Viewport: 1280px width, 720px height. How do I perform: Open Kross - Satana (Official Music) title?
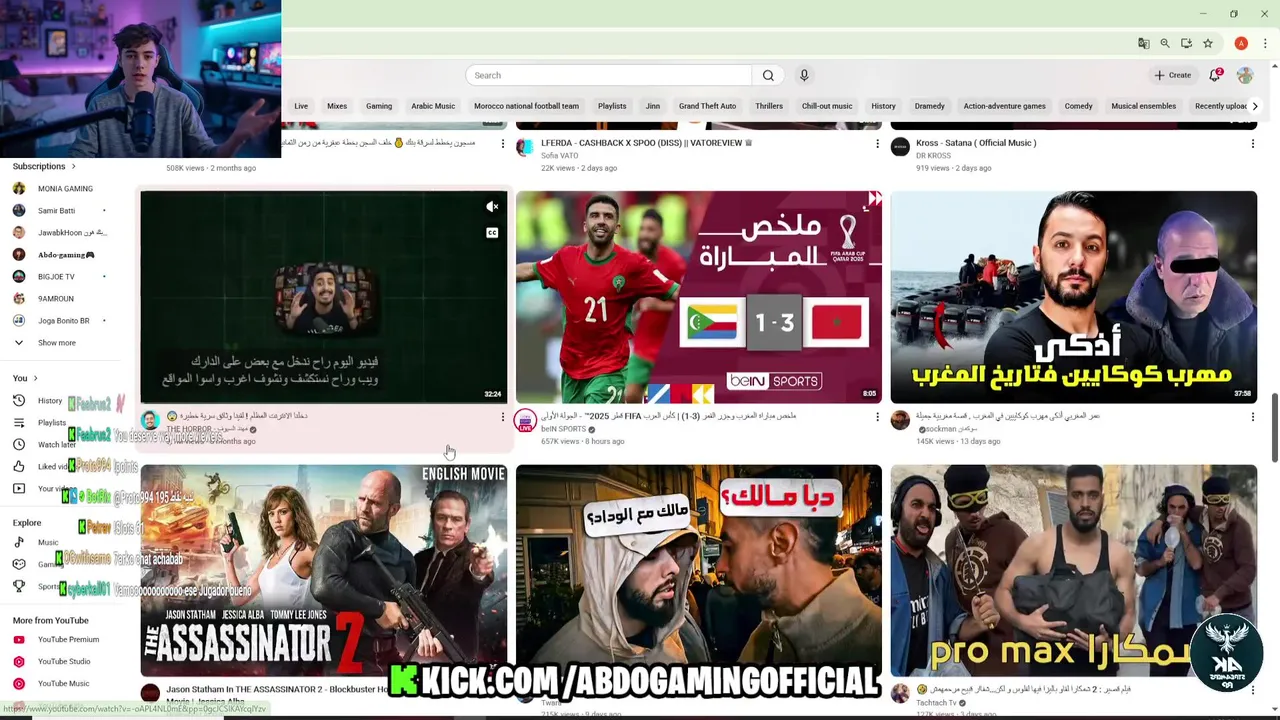pos(976,143)
